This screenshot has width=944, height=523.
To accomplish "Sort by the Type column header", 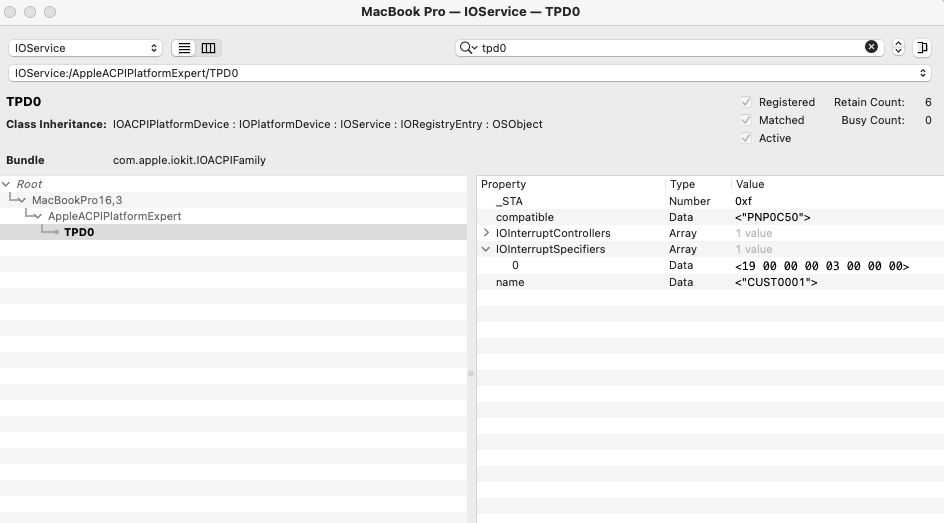I will click(x=682, y=184).
